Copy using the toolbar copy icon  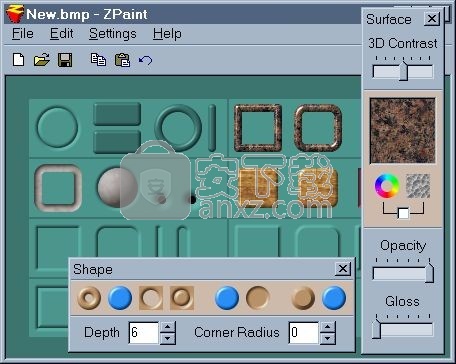[98, 60]
